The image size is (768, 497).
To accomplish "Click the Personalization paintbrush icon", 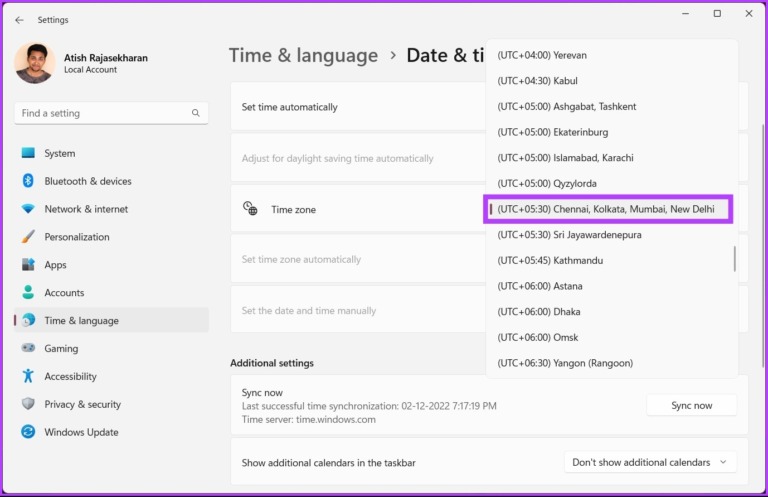I will pyautogui.click(x=28, y=237).
